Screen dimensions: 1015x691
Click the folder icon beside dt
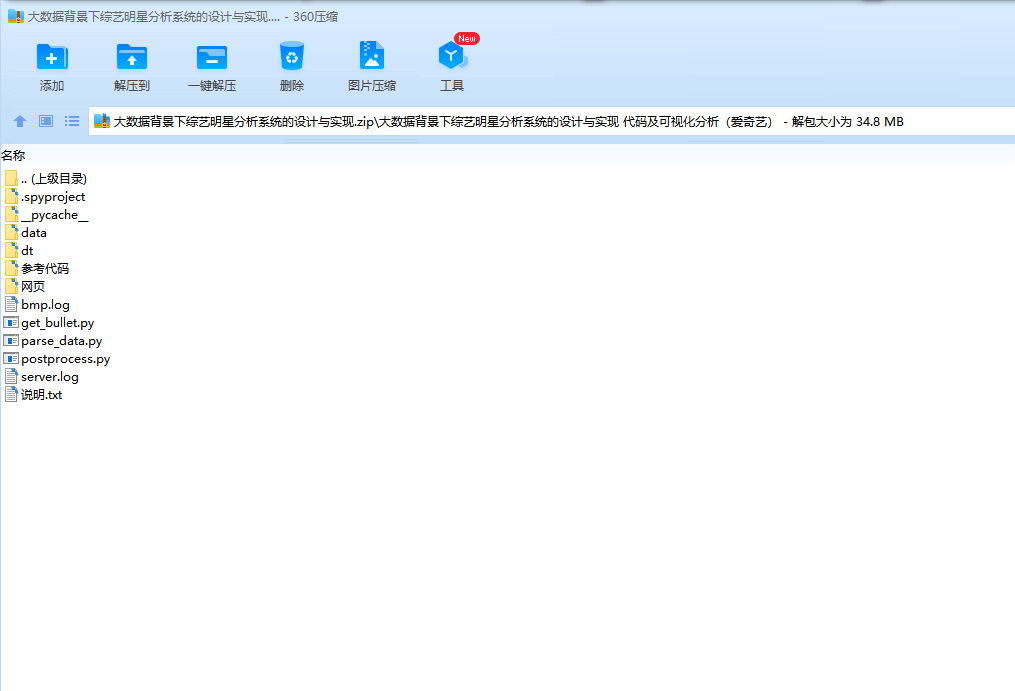click(11, 250)
